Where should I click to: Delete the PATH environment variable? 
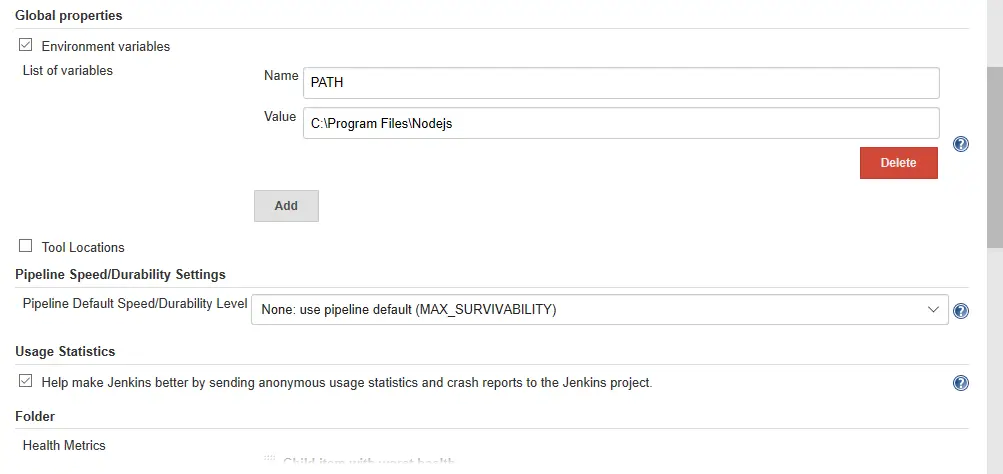click(899, 162)
